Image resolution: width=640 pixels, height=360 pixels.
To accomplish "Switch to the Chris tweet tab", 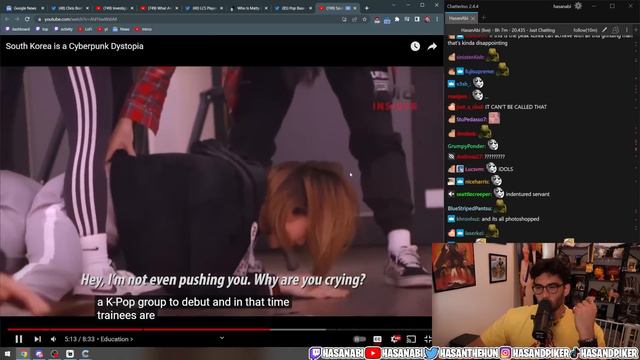I will [x=69, y=8].
